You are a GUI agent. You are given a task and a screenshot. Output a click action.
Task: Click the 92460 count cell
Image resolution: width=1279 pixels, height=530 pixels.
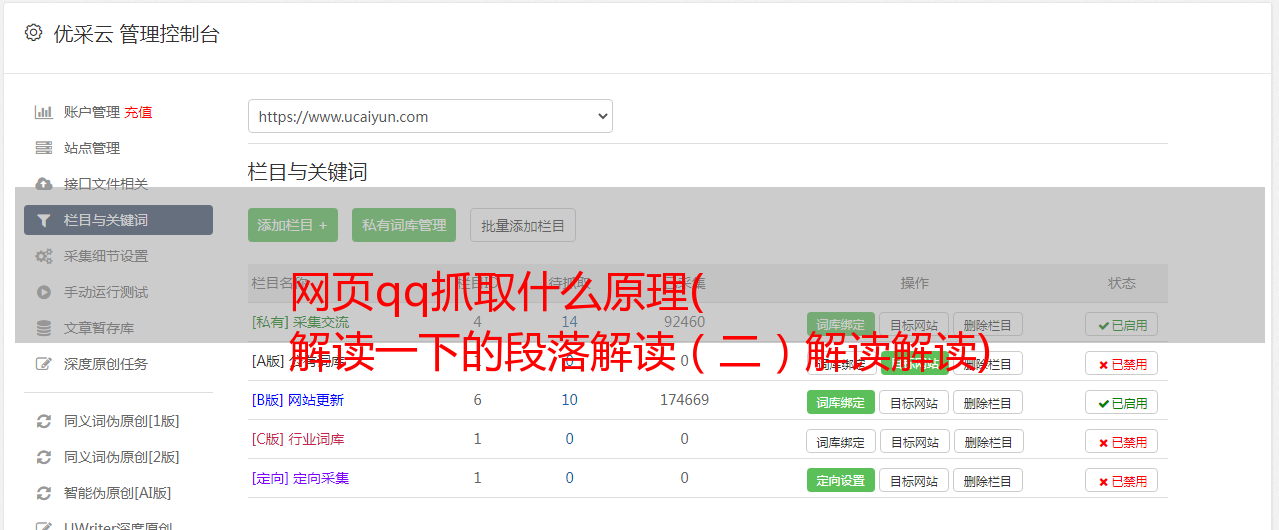point(684,322)
